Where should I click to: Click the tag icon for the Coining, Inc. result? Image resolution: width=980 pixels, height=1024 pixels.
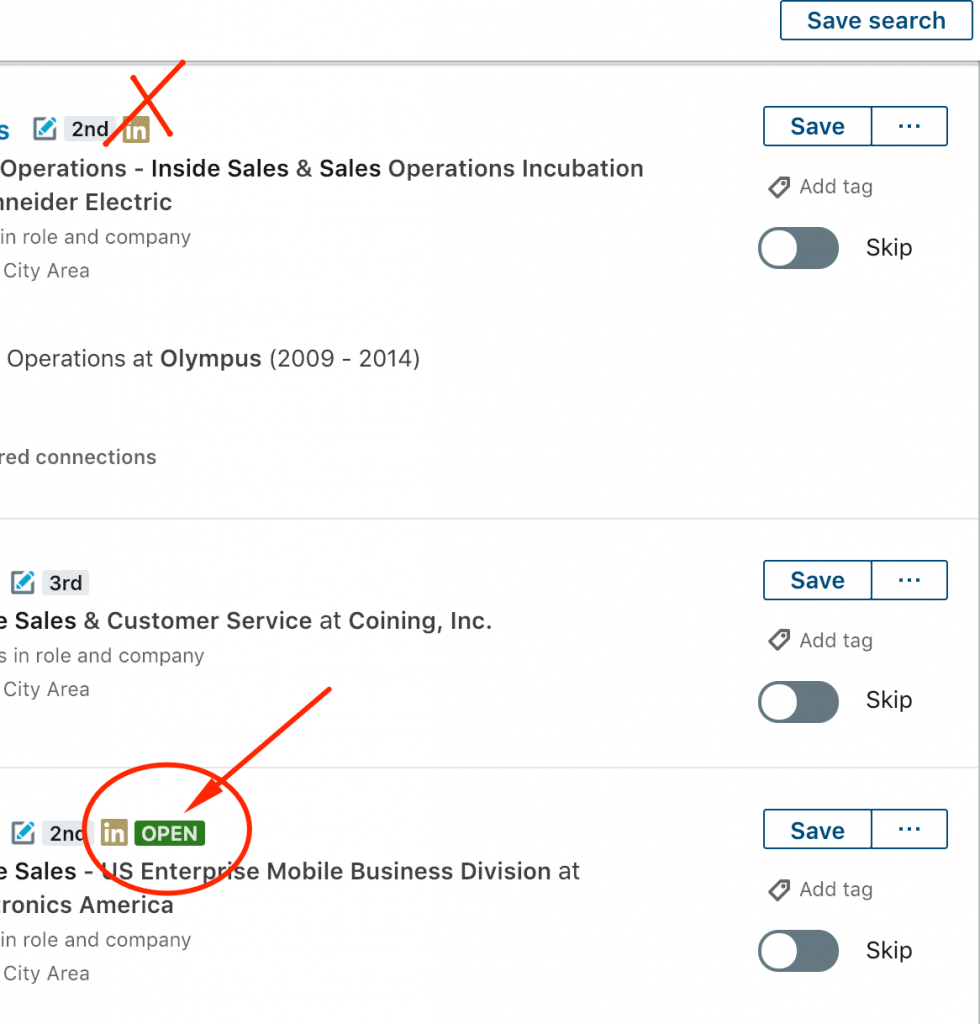pyautogui.click(x=779, y=640)
